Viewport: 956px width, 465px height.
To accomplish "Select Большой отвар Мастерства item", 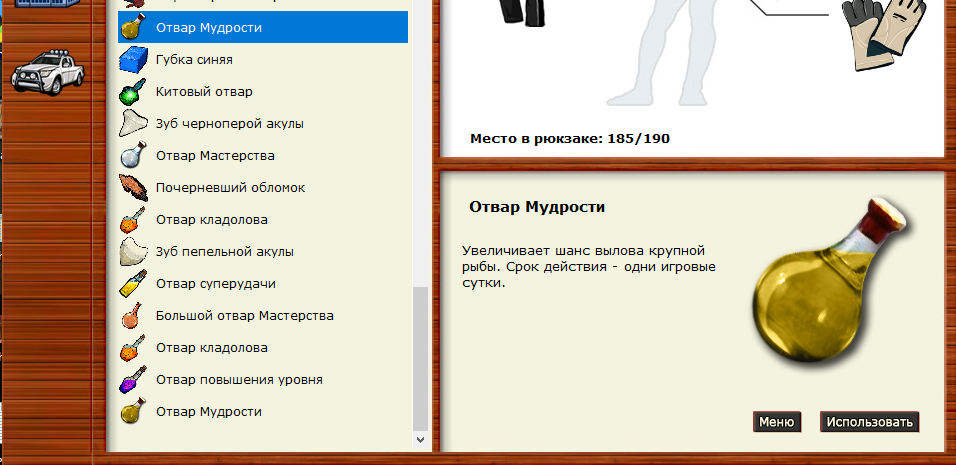I will [x=263, y=316].
